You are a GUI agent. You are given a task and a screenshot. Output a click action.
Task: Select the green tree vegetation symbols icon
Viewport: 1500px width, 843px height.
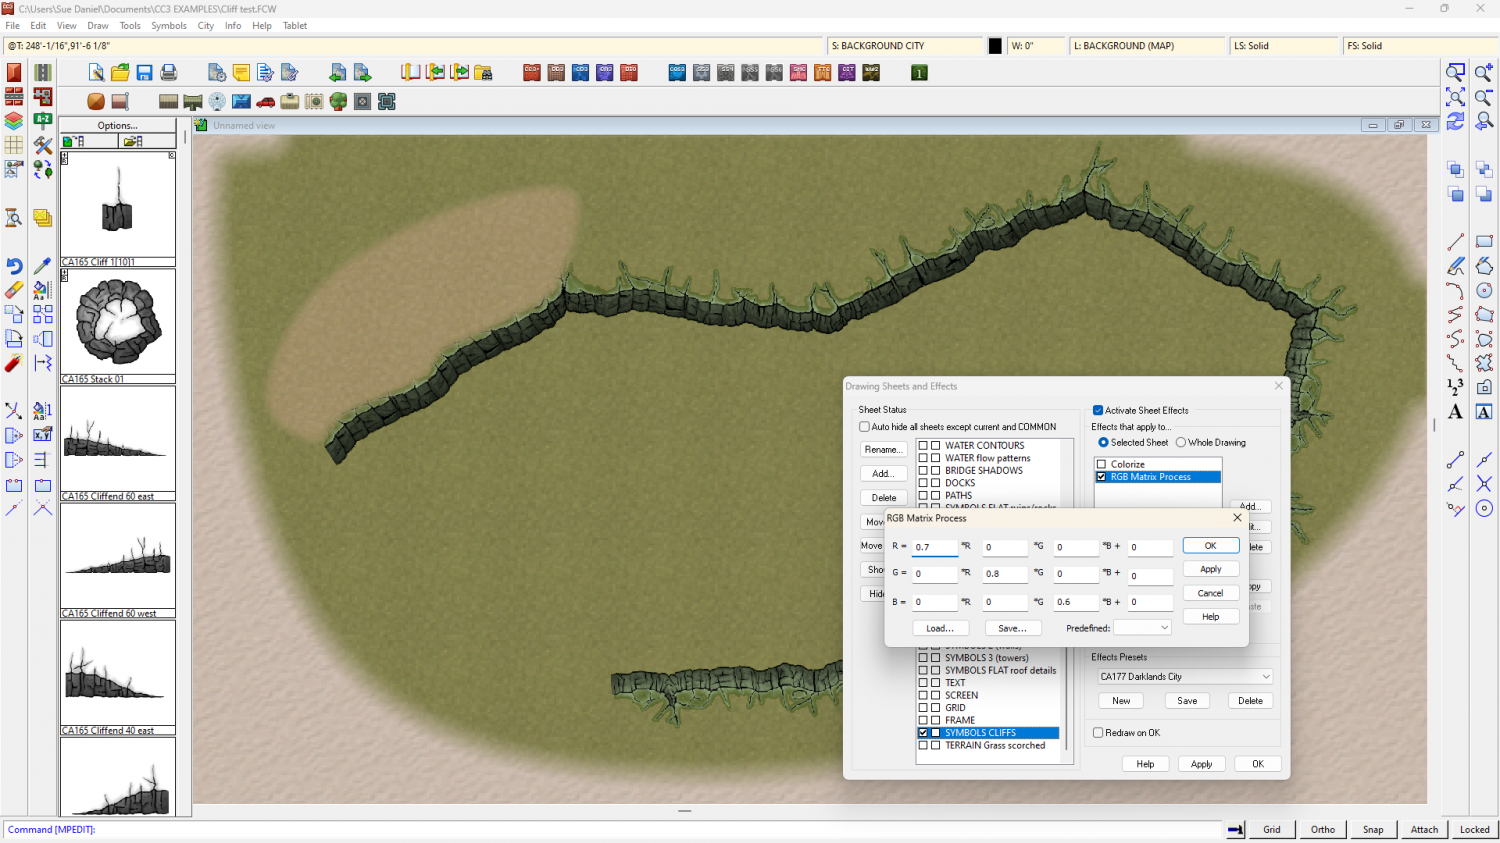tap(338, 102)
